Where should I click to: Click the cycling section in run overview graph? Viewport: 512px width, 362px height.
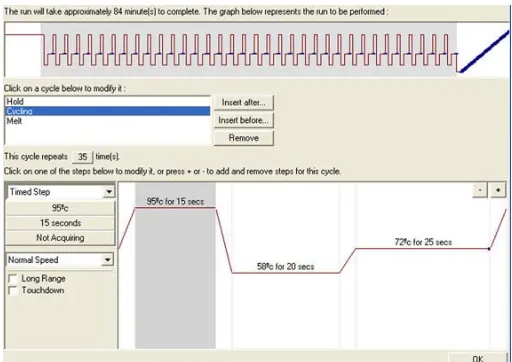click(x=249, y=49)
